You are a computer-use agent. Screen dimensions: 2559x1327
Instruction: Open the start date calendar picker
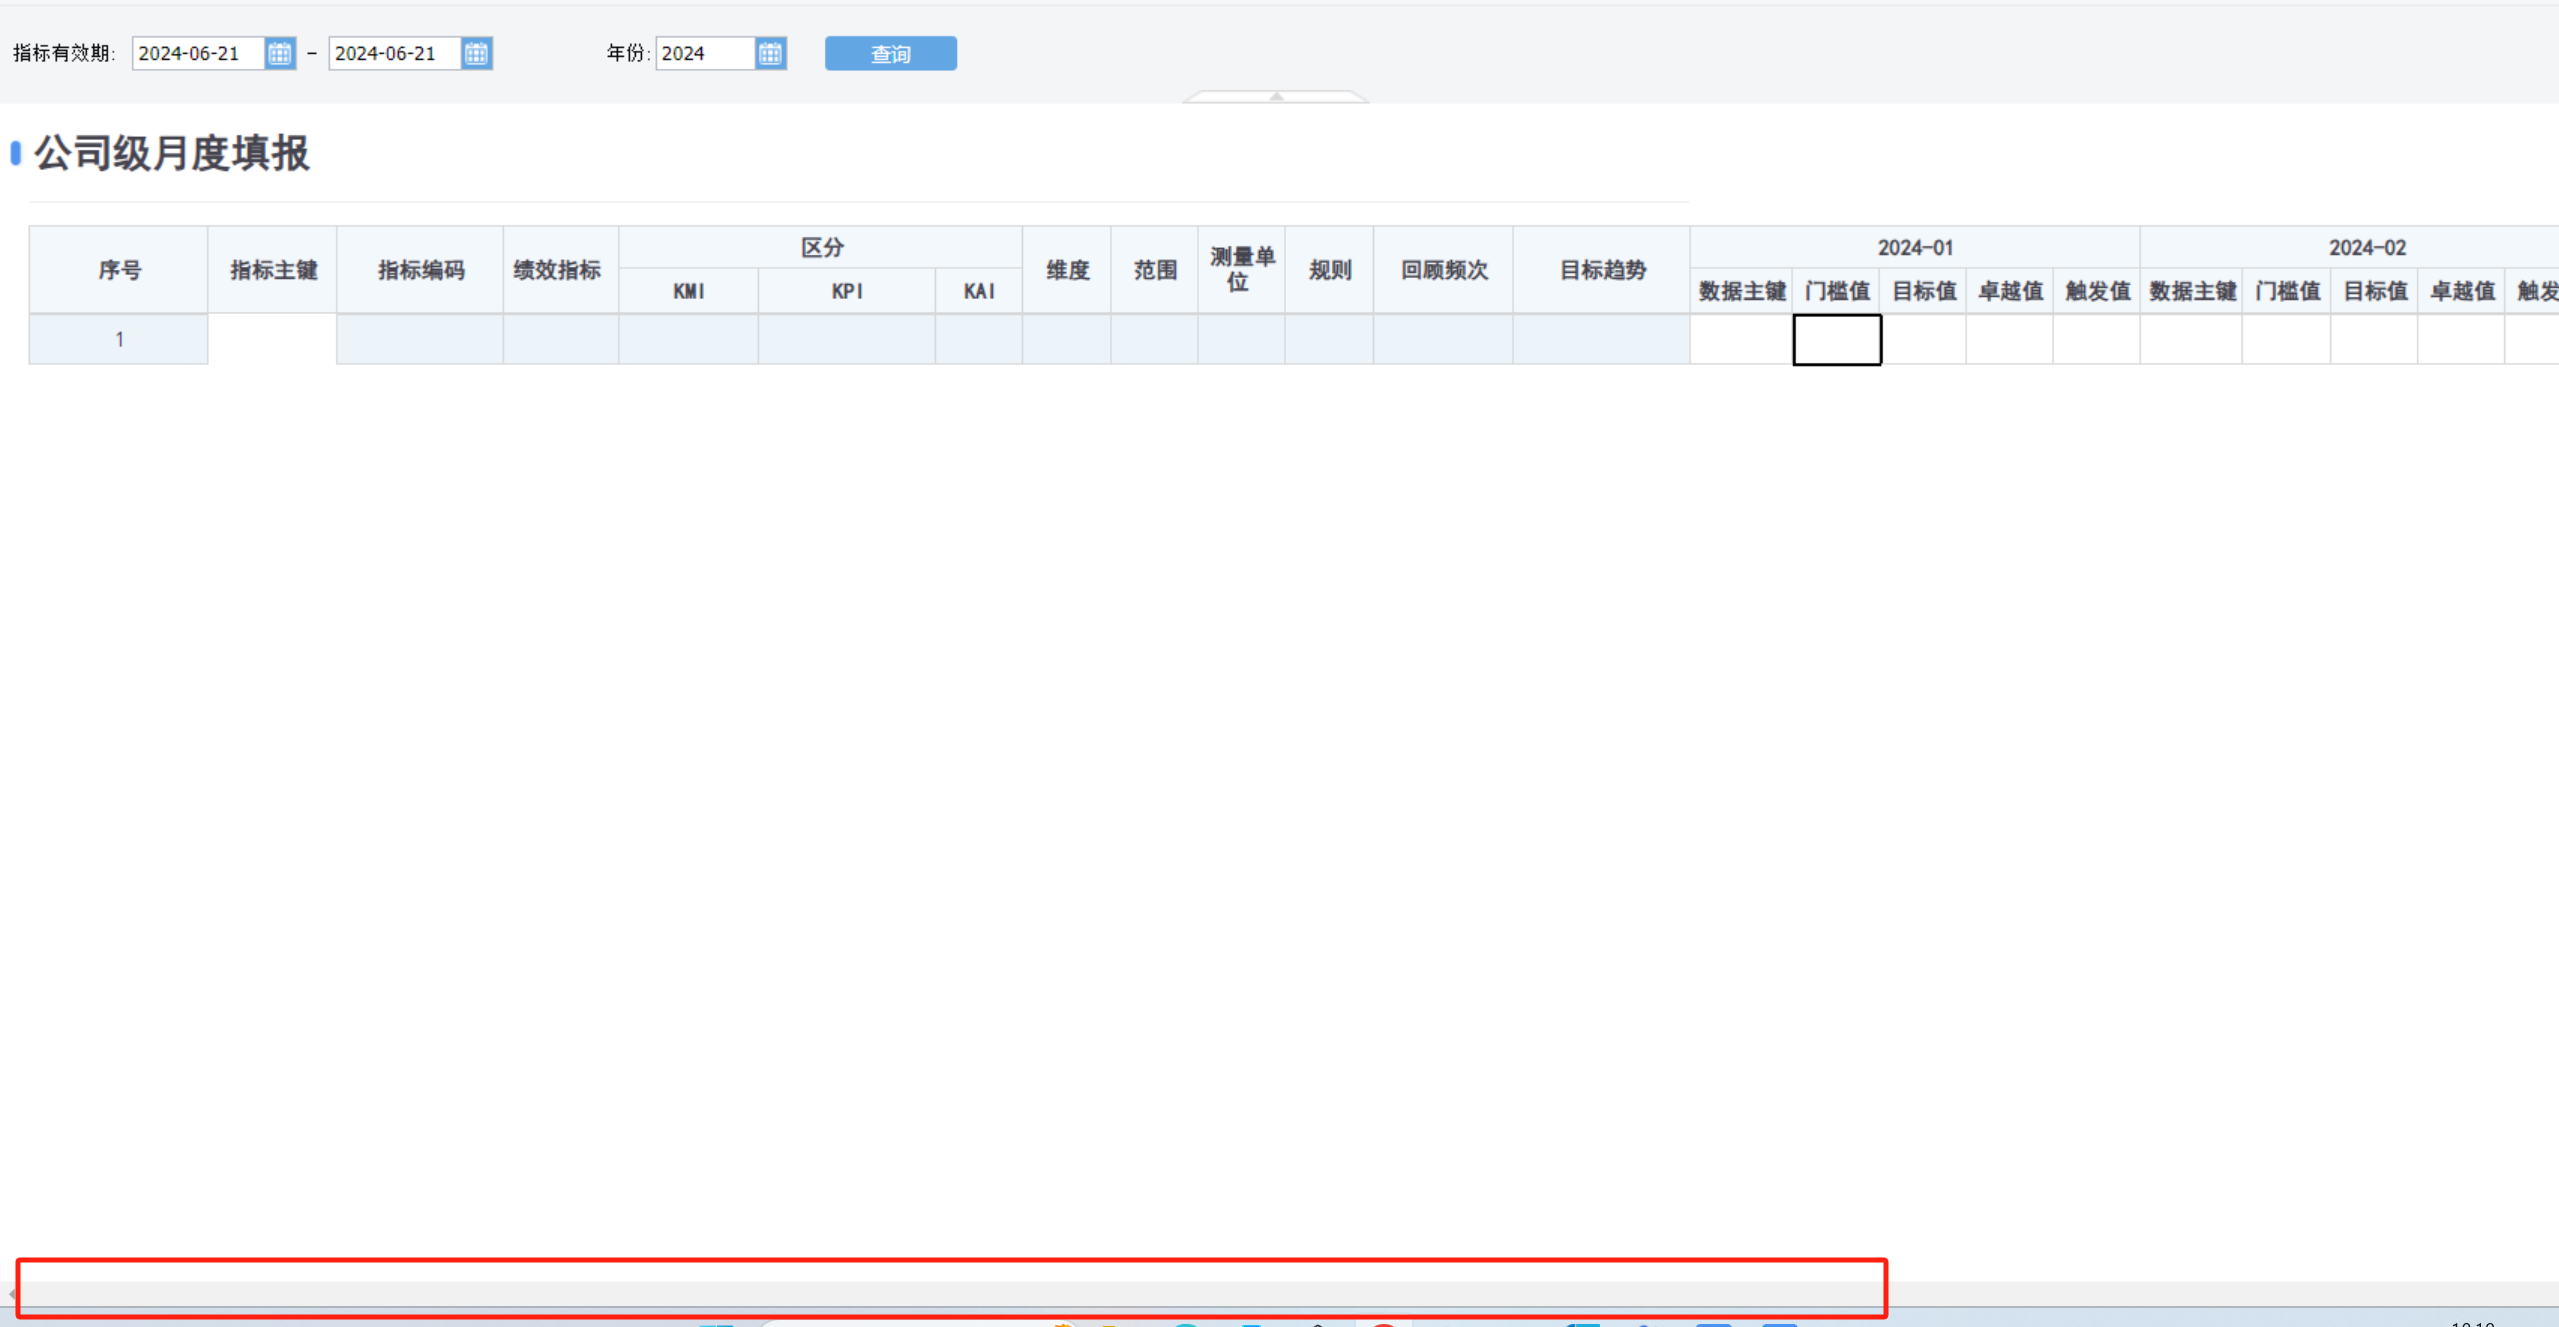280,53
